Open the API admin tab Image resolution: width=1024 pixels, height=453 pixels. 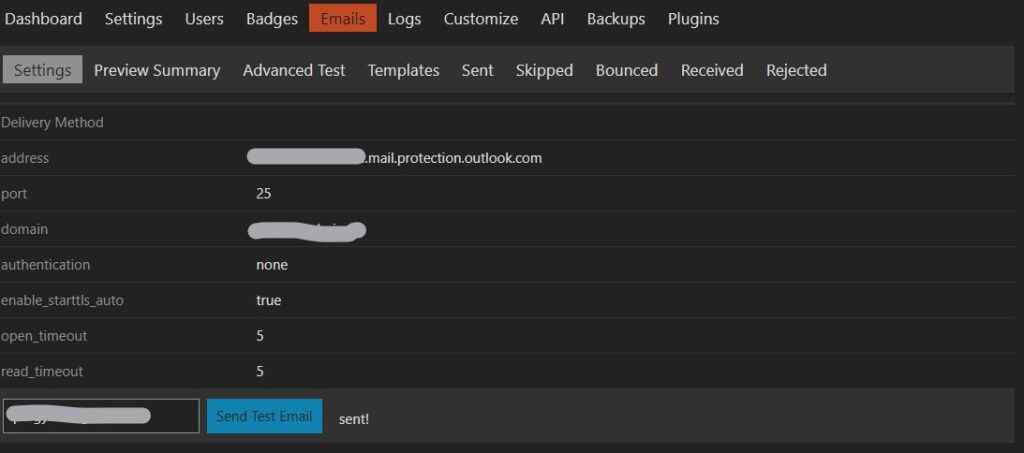coord(552,19)
